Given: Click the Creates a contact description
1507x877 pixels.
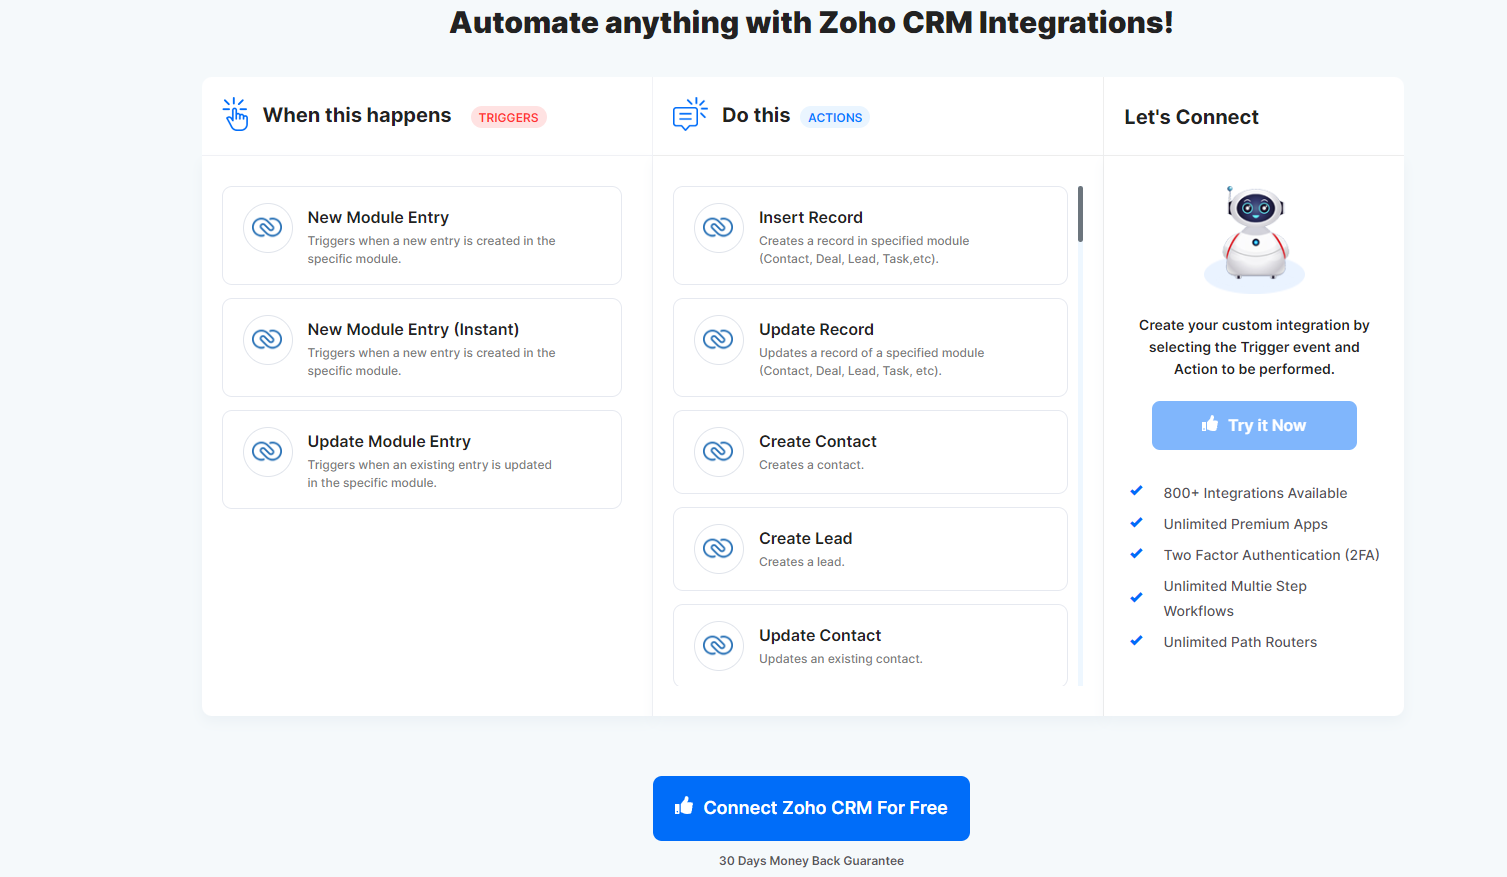Looking at the screenshot, I should 811,465.
